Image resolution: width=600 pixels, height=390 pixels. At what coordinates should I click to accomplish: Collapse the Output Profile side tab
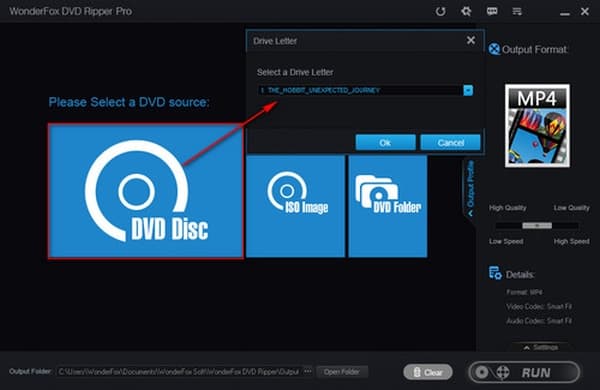(470, 189)
